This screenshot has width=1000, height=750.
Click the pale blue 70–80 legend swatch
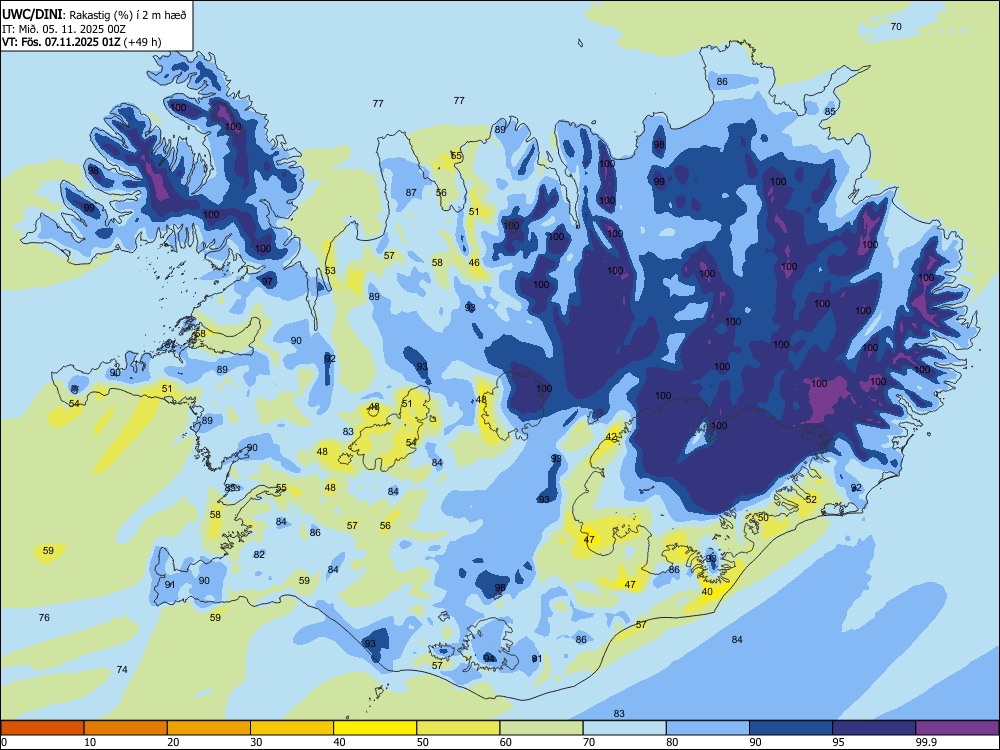click(624, 728)
